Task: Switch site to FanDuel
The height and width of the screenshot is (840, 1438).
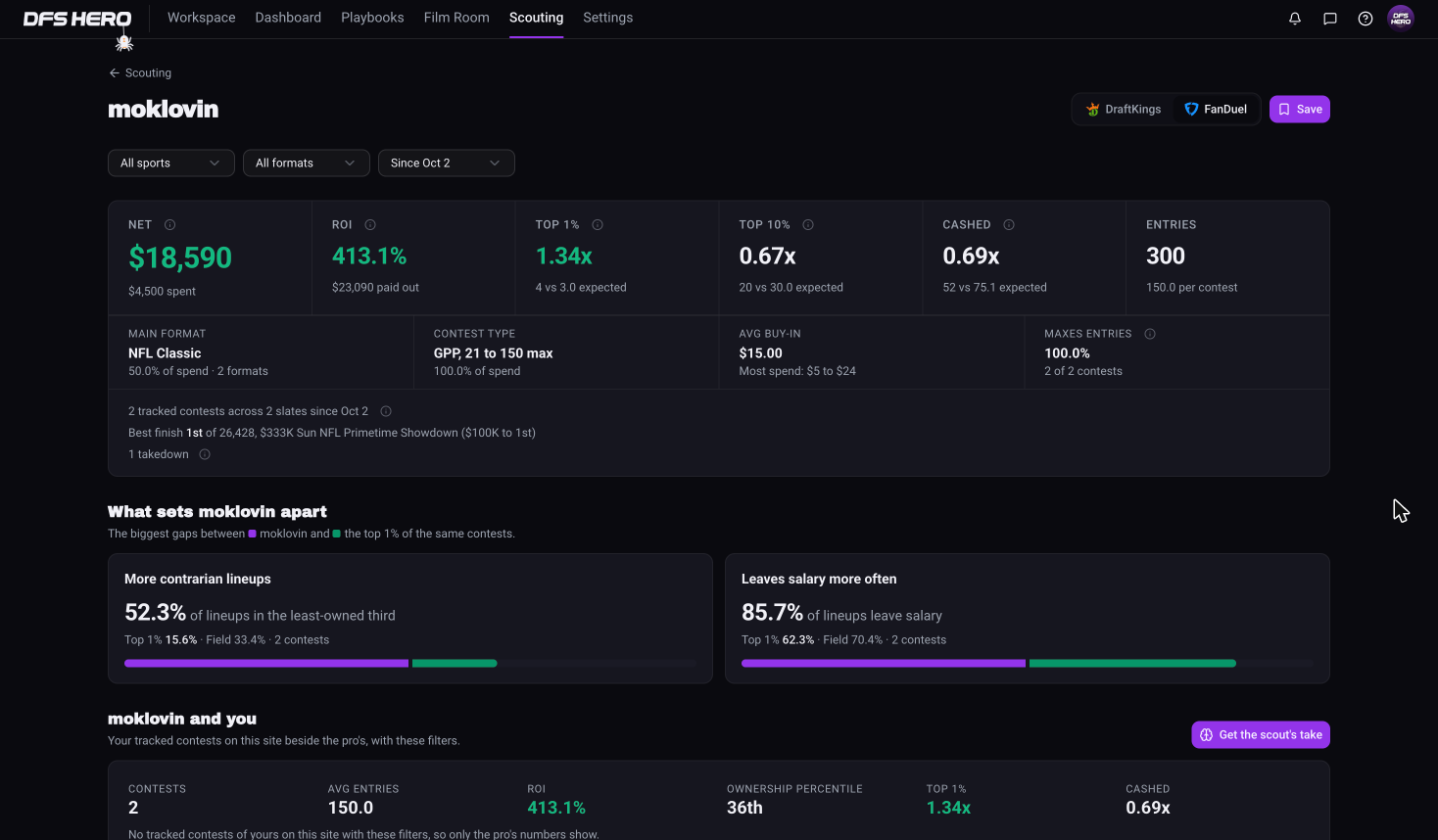Action: [x=1216, y=109]
